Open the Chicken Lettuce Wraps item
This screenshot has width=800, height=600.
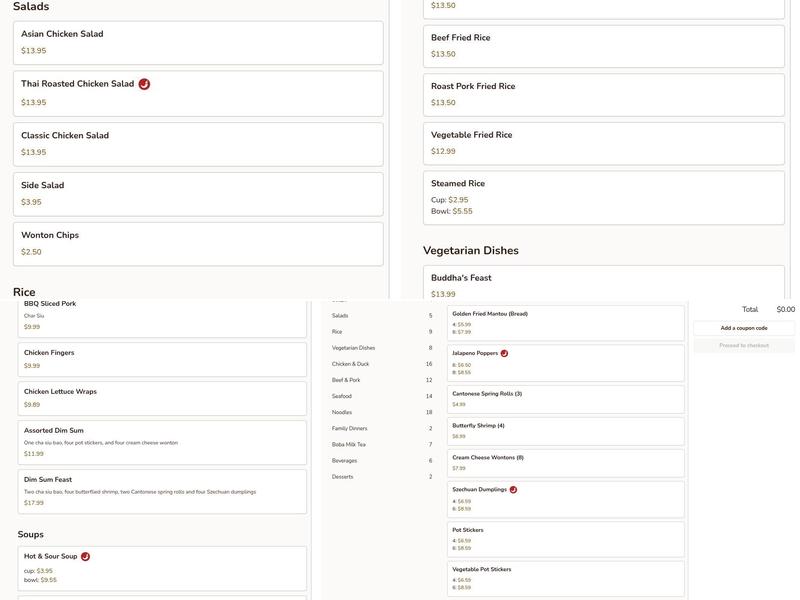(161, 397)
